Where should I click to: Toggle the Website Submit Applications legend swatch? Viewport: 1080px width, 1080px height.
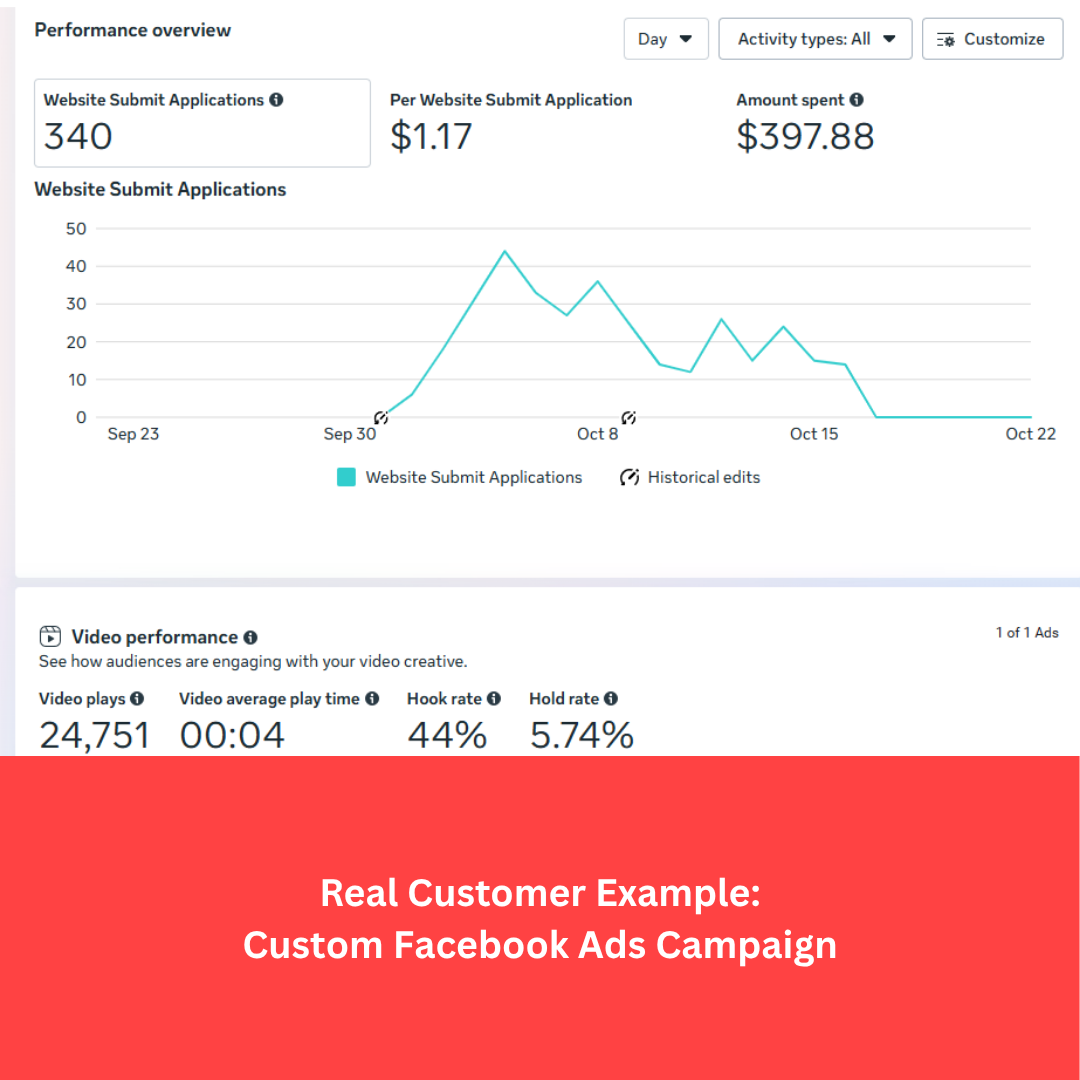click(346, 477)
